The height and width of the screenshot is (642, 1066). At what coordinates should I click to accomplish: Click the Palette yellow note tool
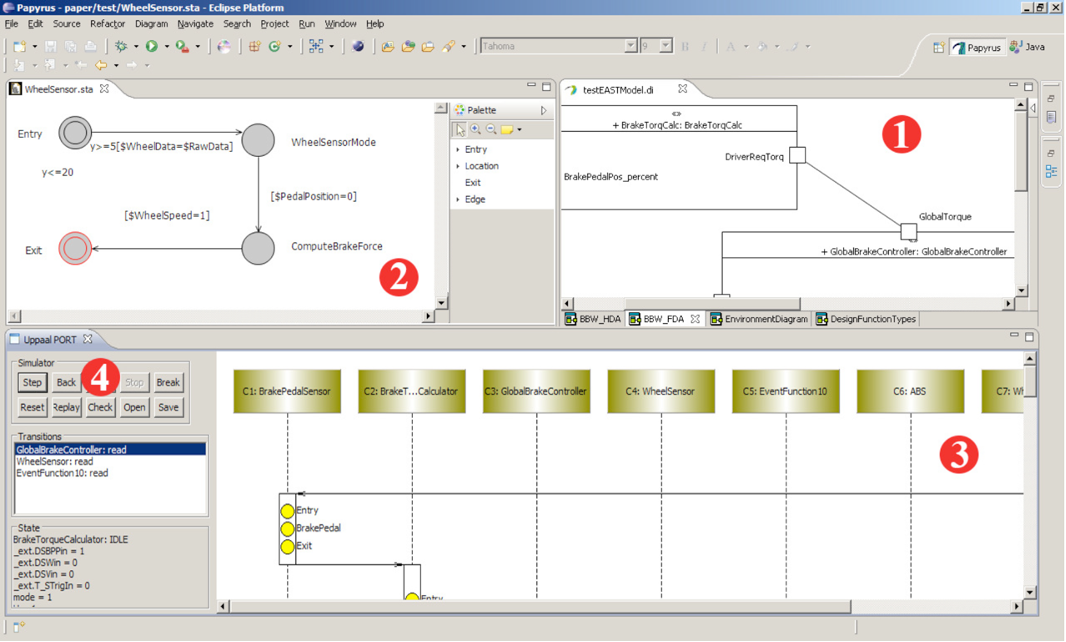[506, 129]
